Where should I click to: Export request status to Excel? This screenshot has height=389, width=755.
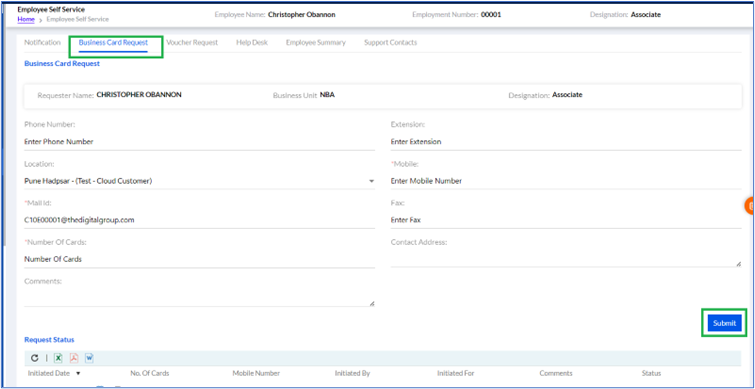point(58,358)
